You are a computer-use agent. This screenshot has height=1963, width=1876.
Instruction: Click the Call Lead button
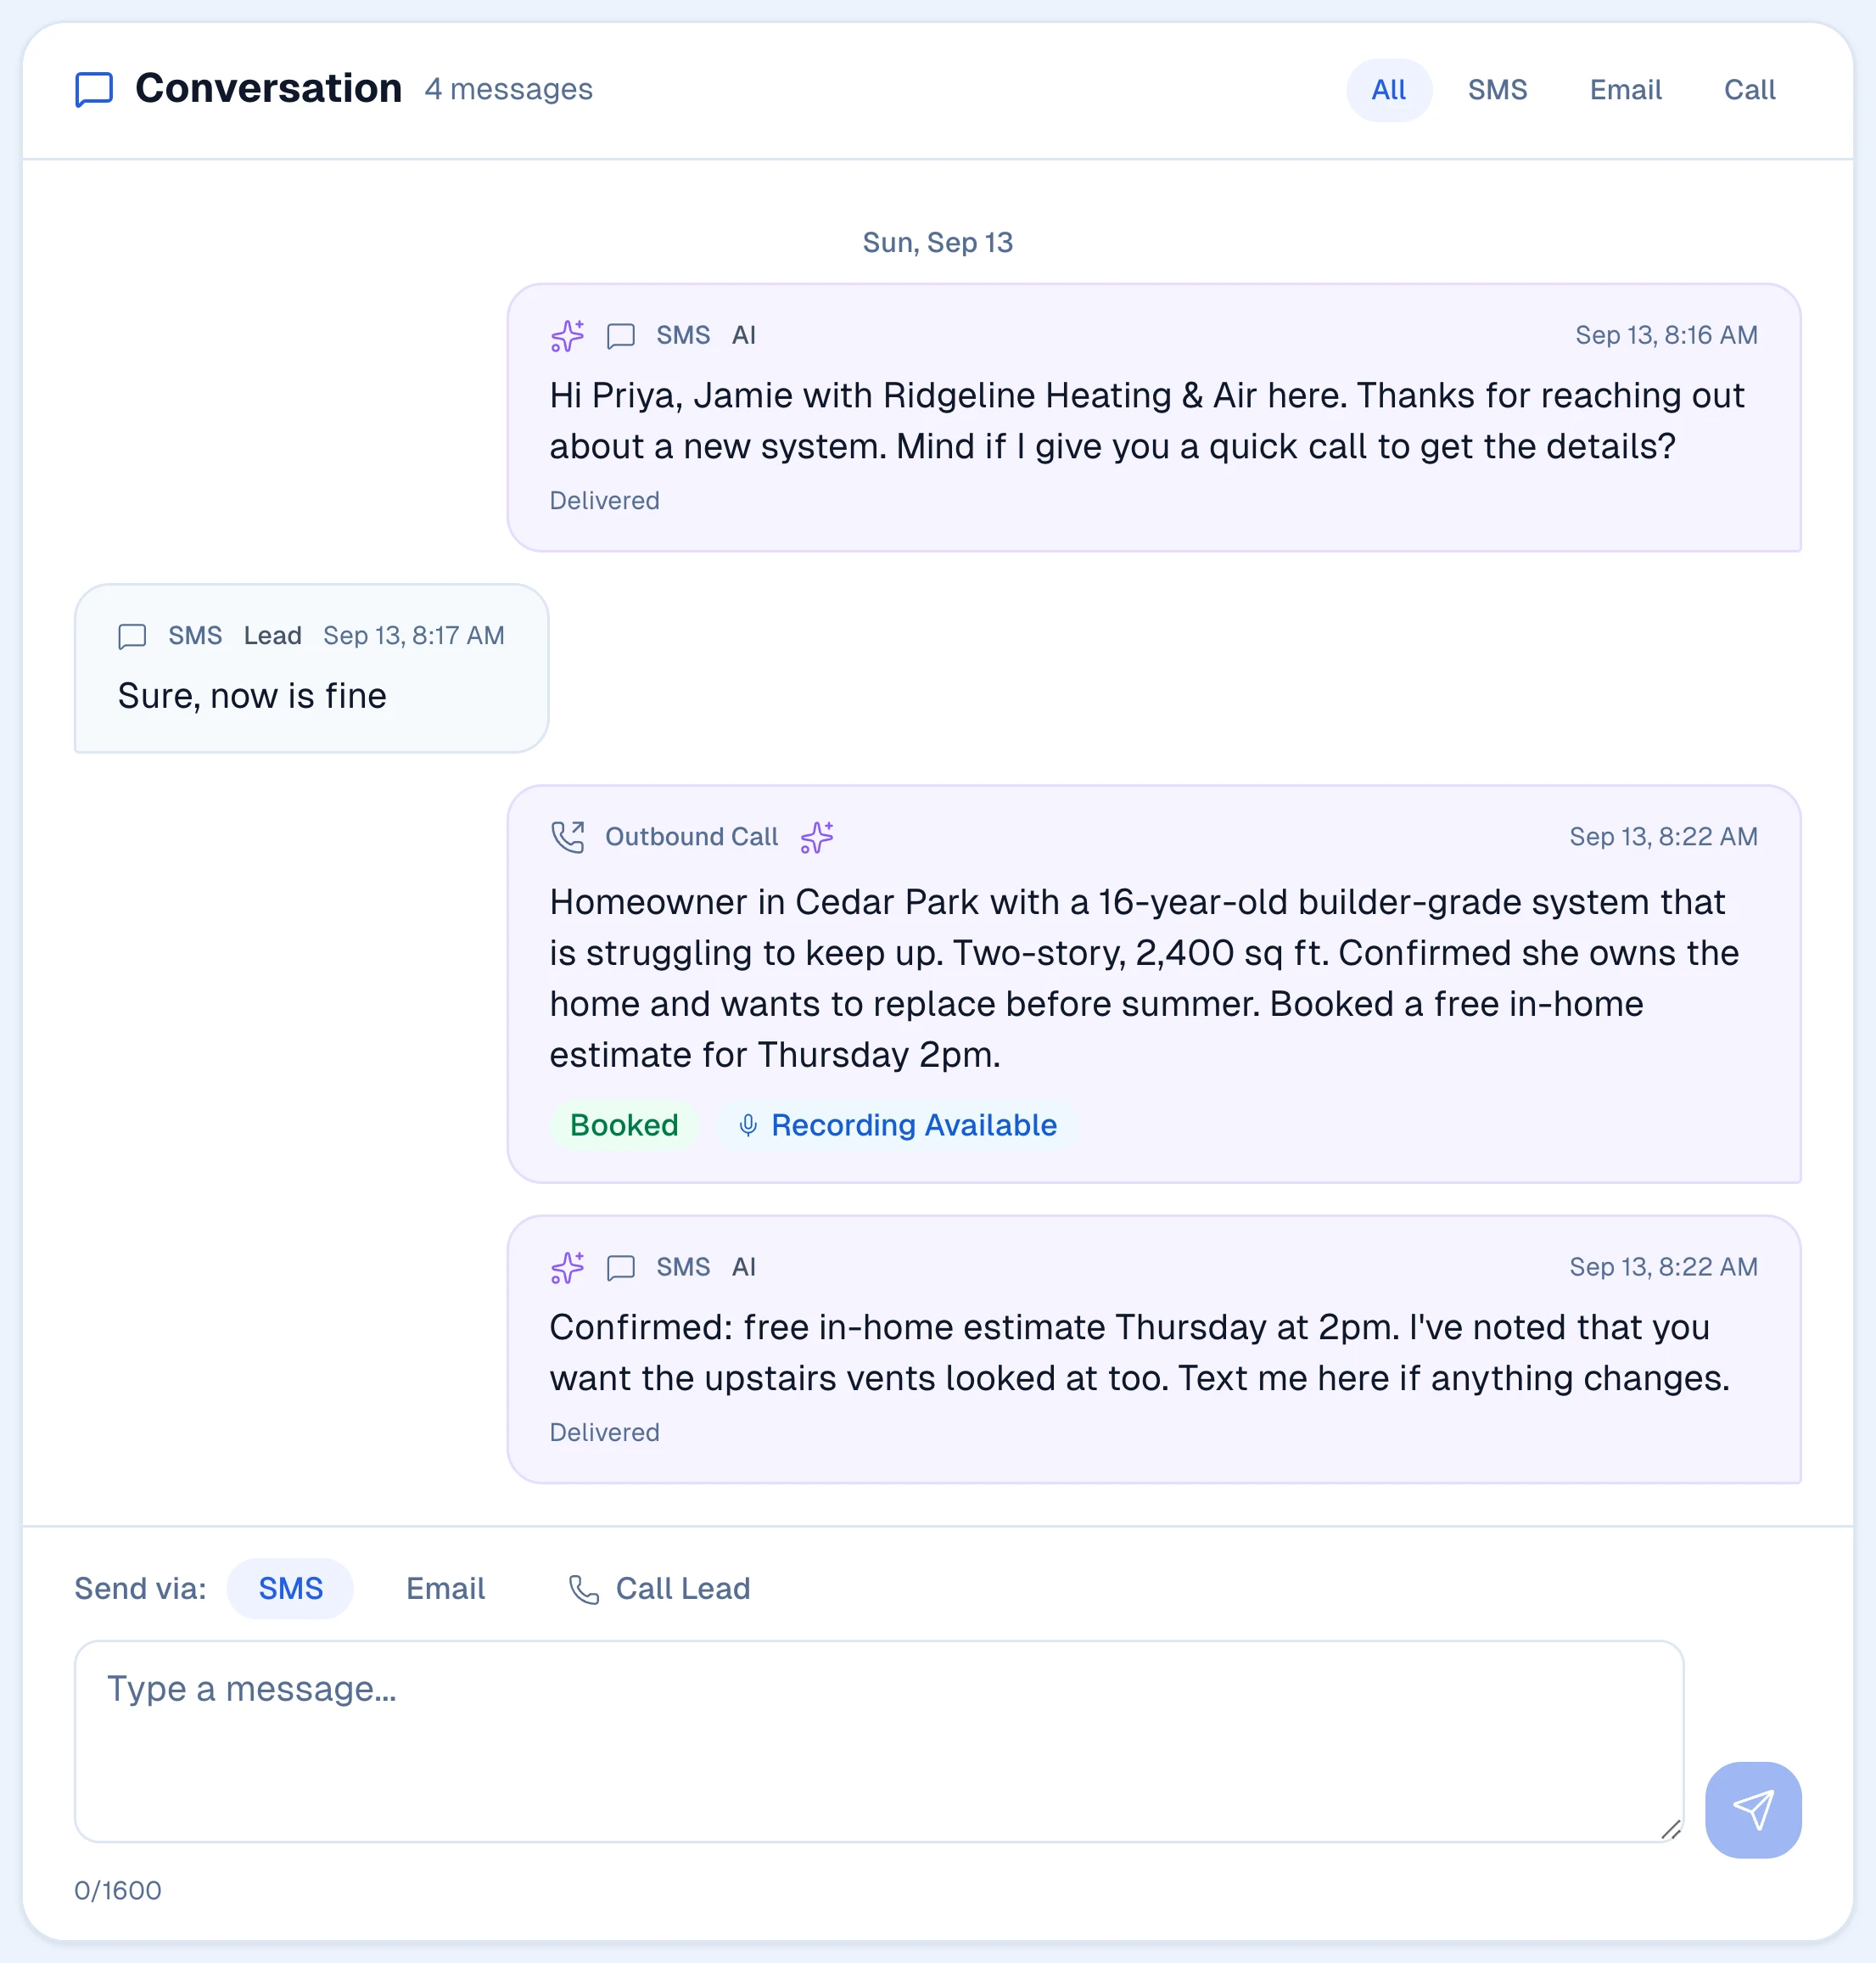pyautogui.click(x=660, y=1589)
